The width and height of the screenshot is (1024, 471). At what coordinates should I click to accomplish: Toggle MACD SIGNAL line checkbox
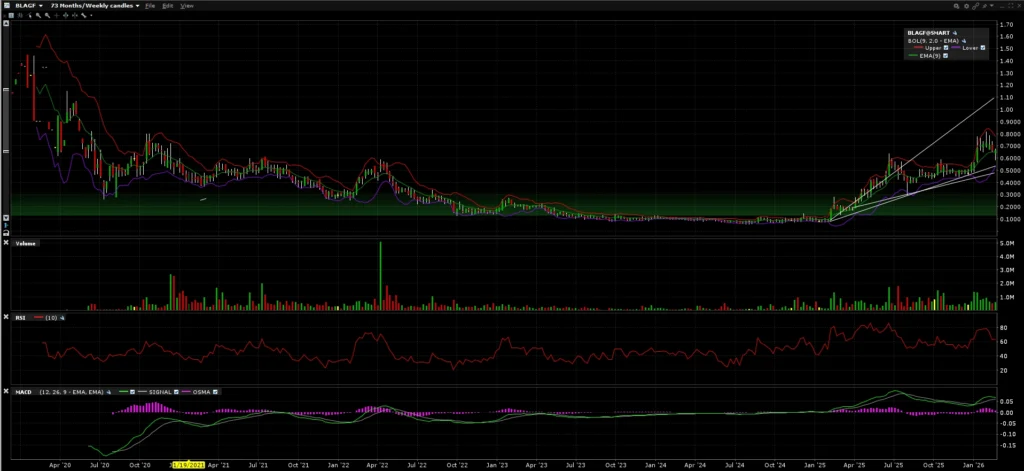(177, 390)
